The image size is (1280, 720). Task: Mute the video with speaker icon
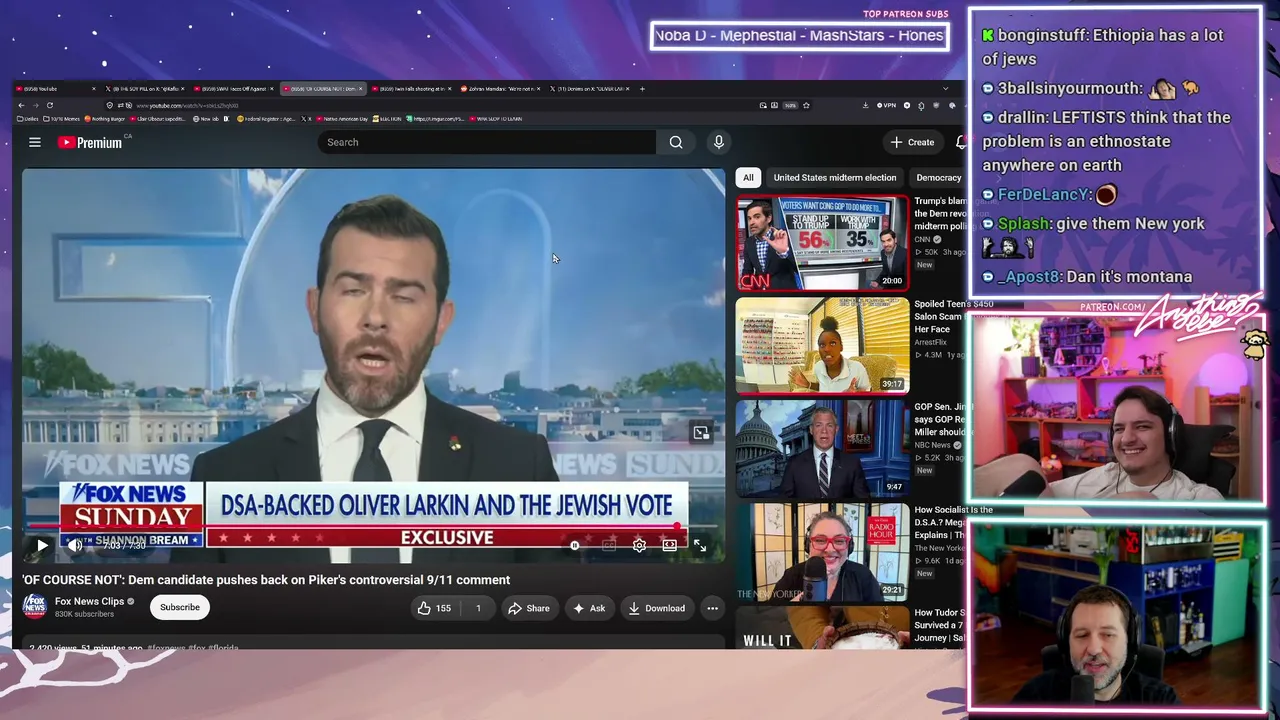[74, 546]
